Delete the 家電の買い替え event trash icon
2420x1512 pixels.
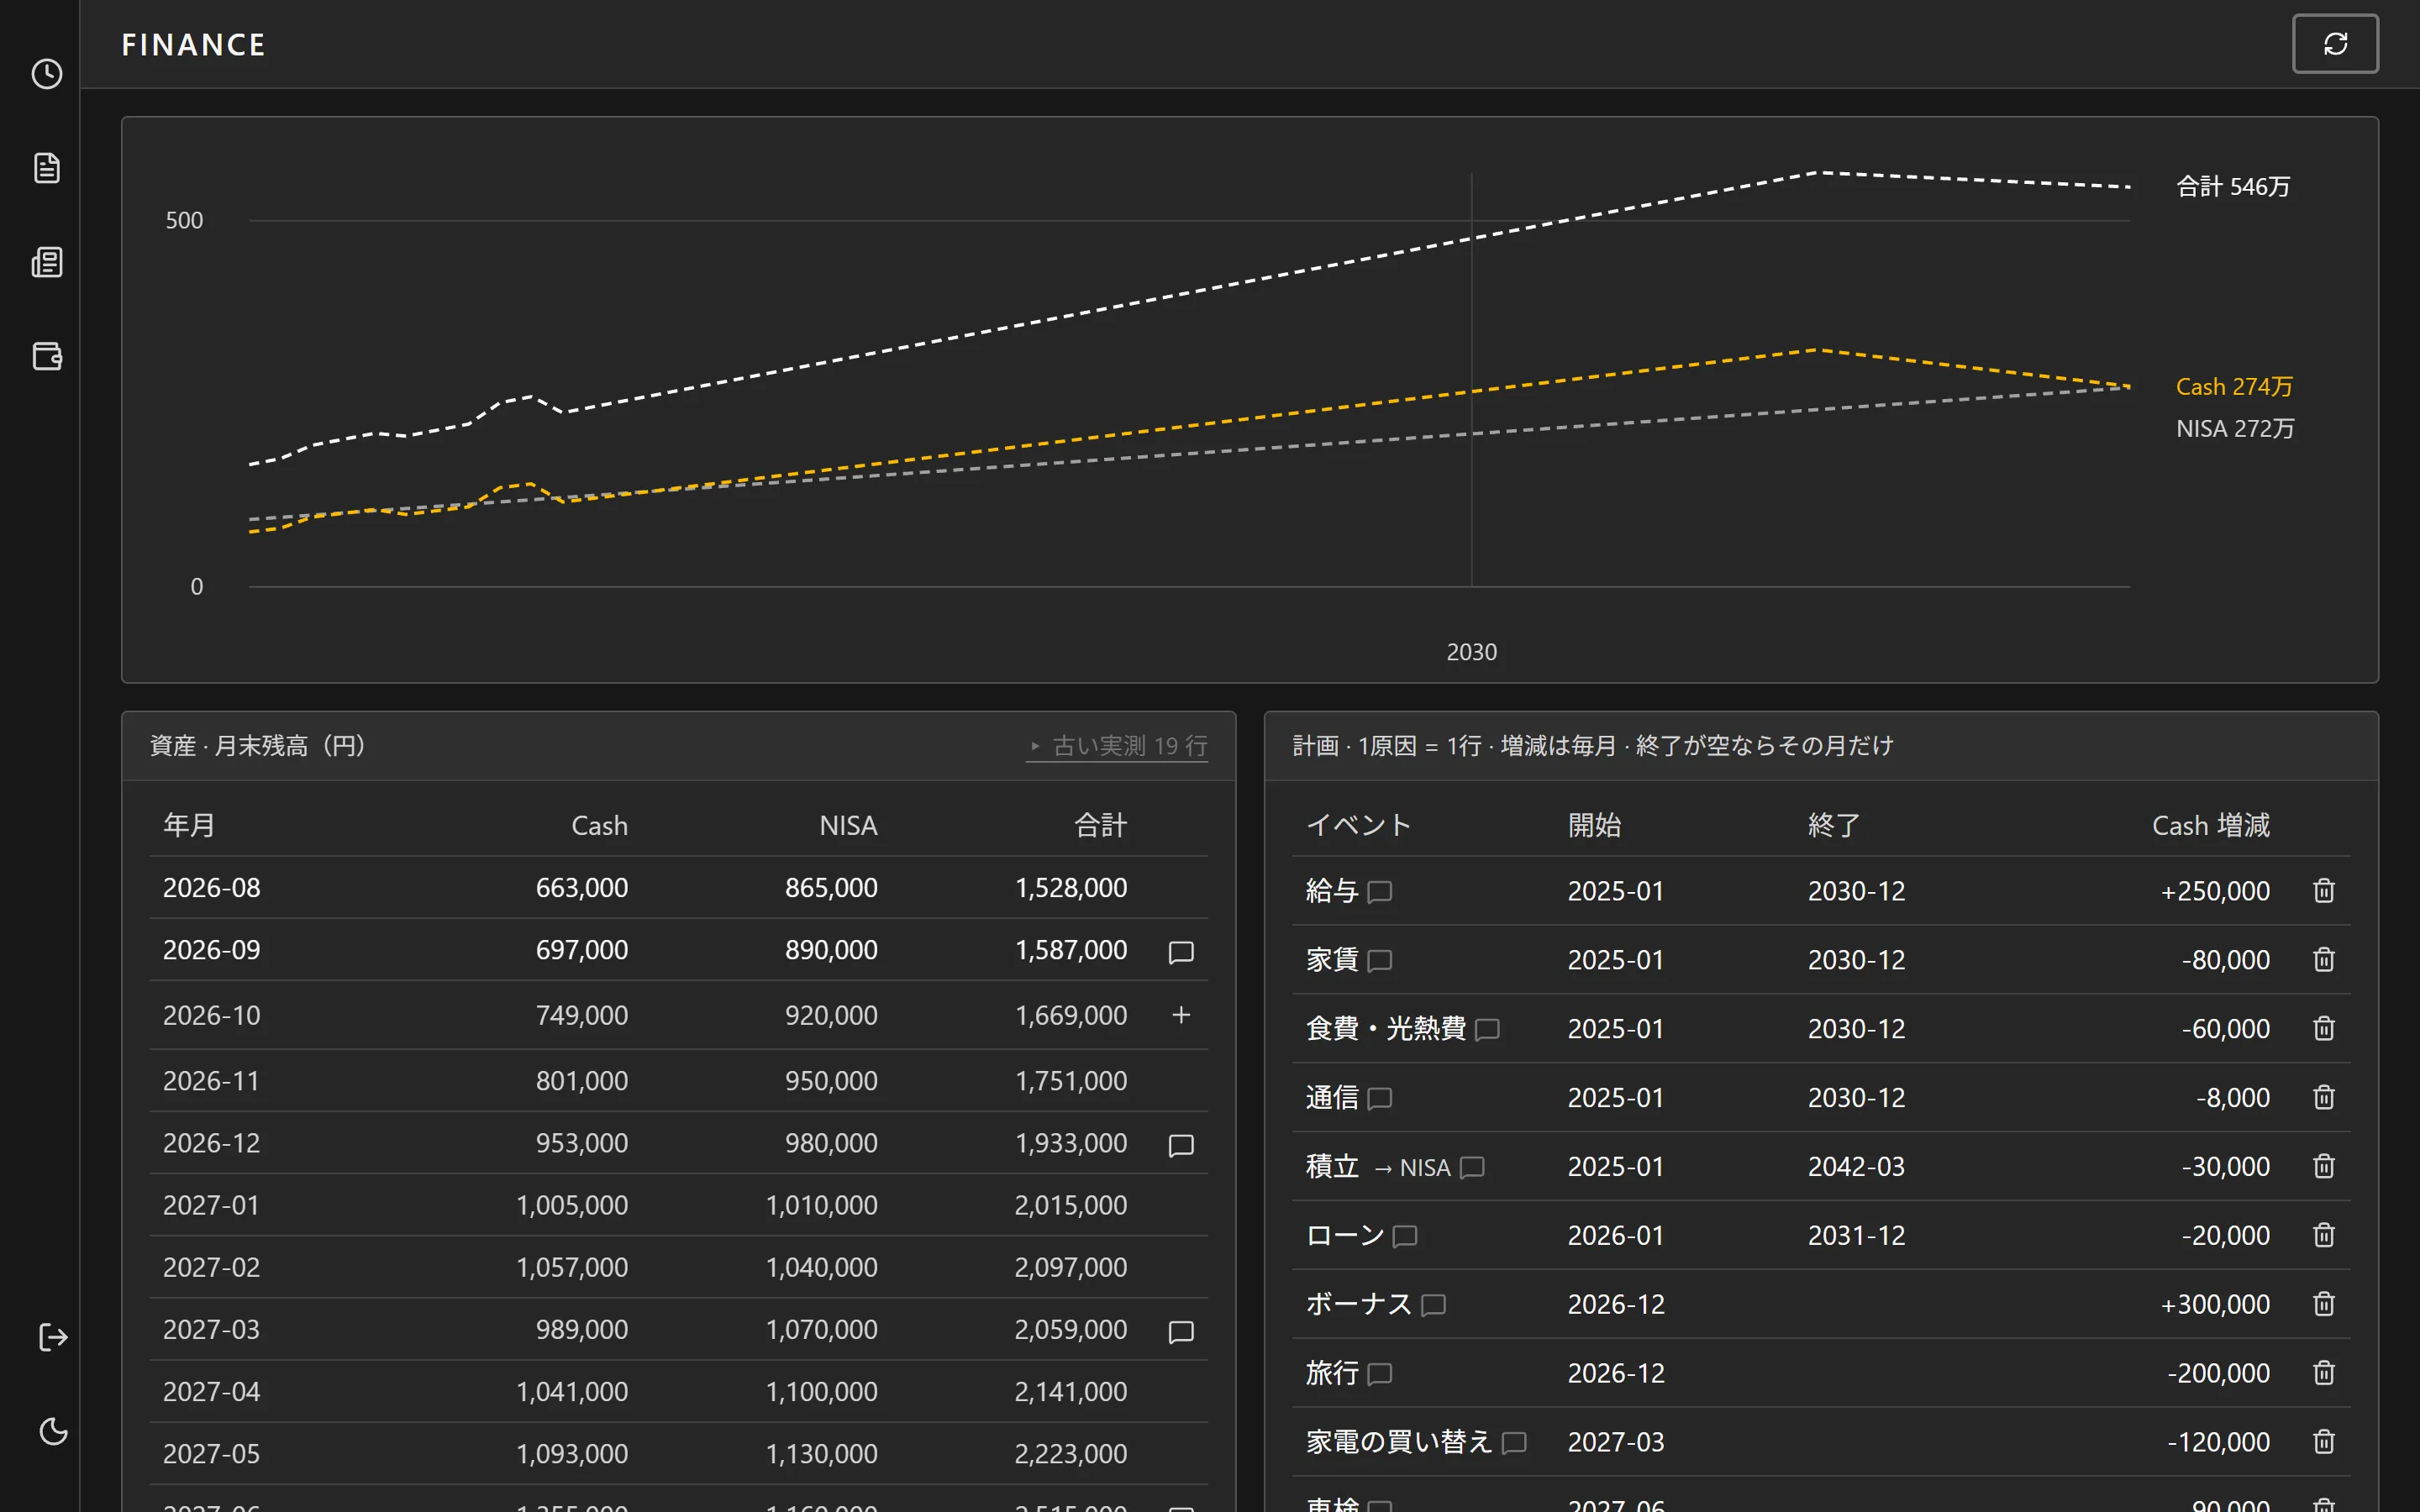2324,1442
